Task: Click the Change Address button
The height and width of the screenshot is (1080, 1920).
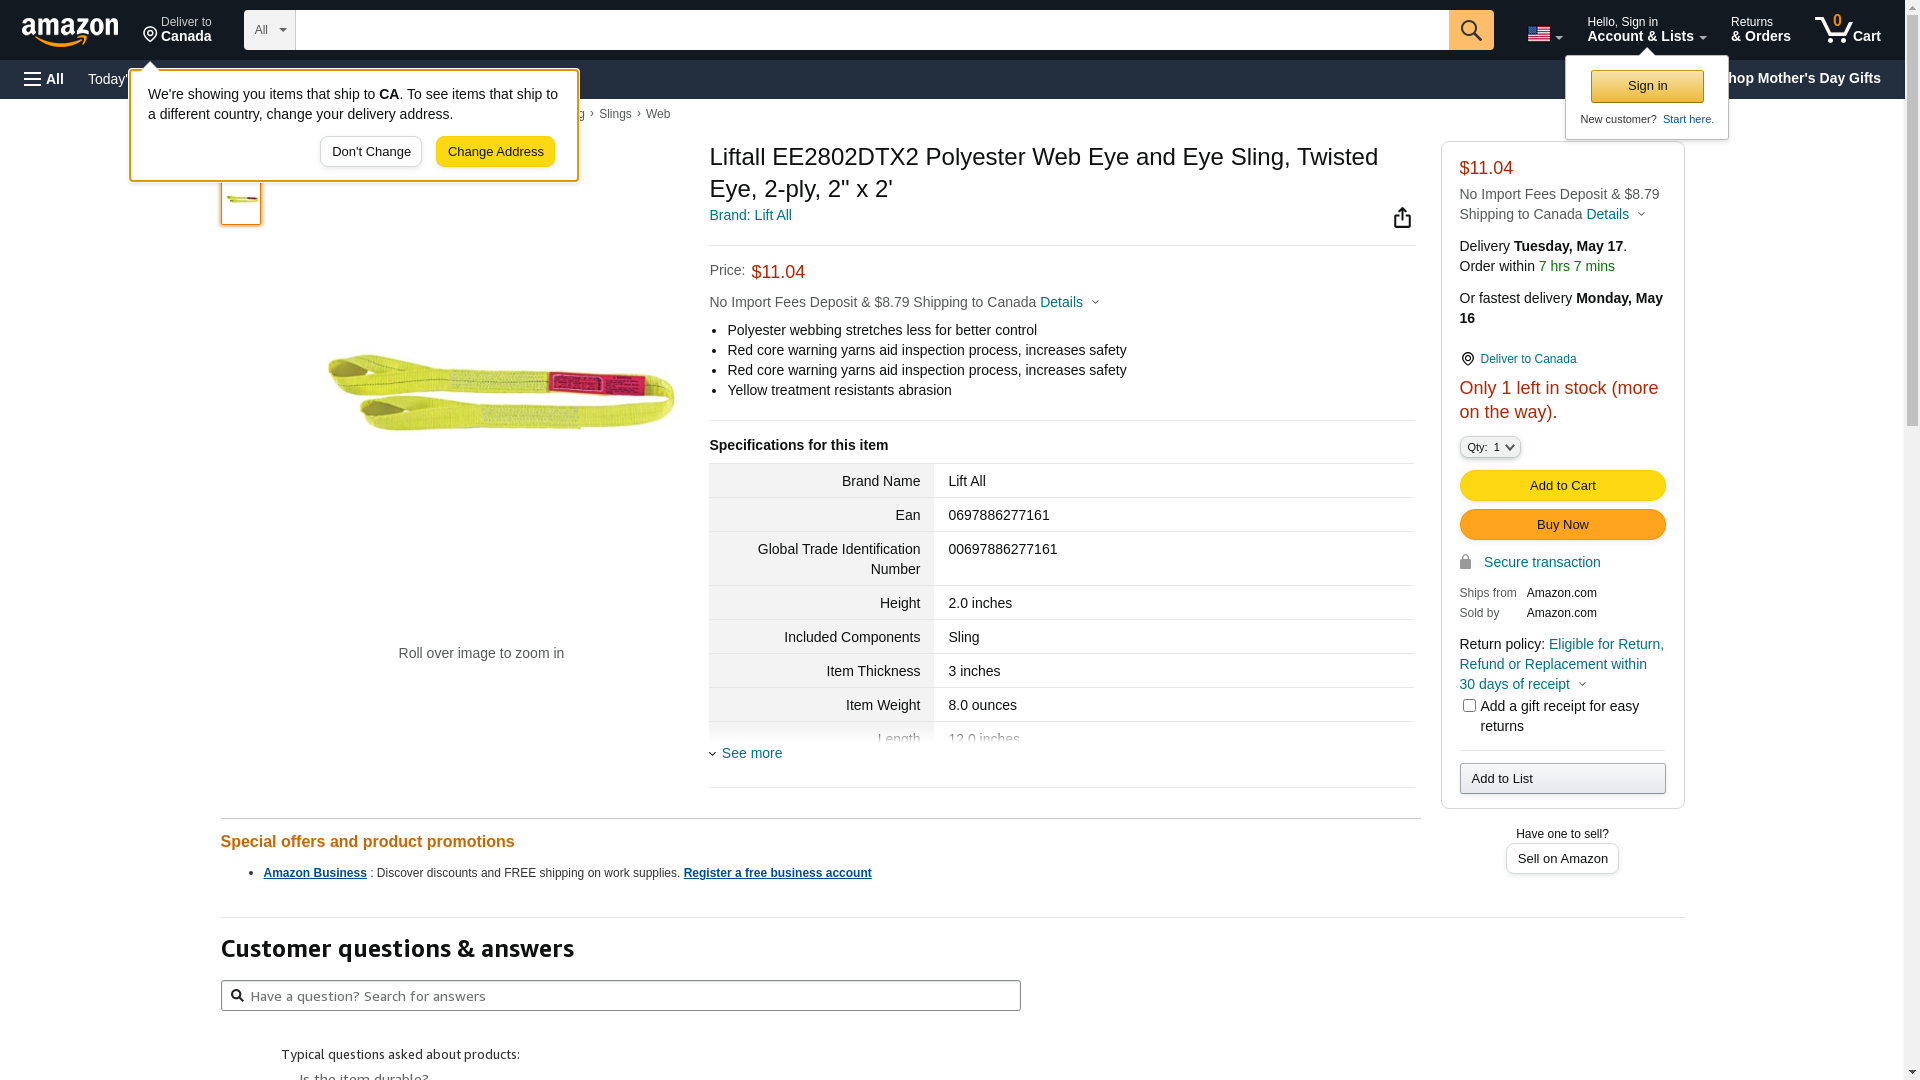Action: click(x=495, y=152)
